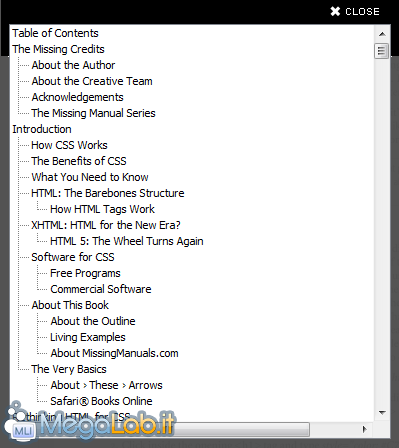This screenshot has width=399, height=448.
Task: Go to Free Programs
Action: 85,273
